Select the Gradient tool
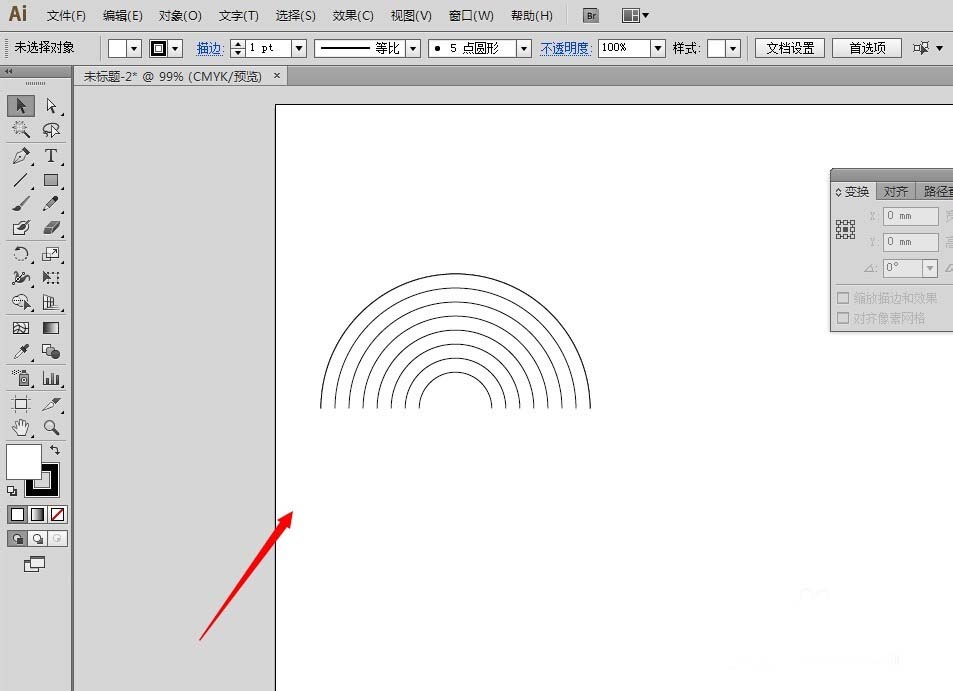Image resolution: width=953 pixels, height=691 pixels. (51, 328)
